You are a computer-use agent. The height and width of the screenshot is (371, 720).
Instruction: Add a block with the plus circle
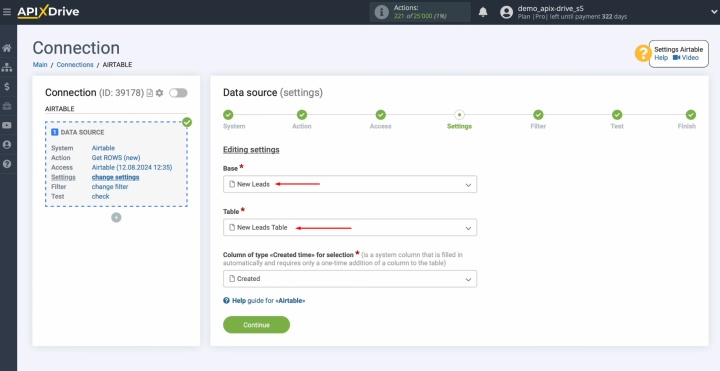coord(116,218)
